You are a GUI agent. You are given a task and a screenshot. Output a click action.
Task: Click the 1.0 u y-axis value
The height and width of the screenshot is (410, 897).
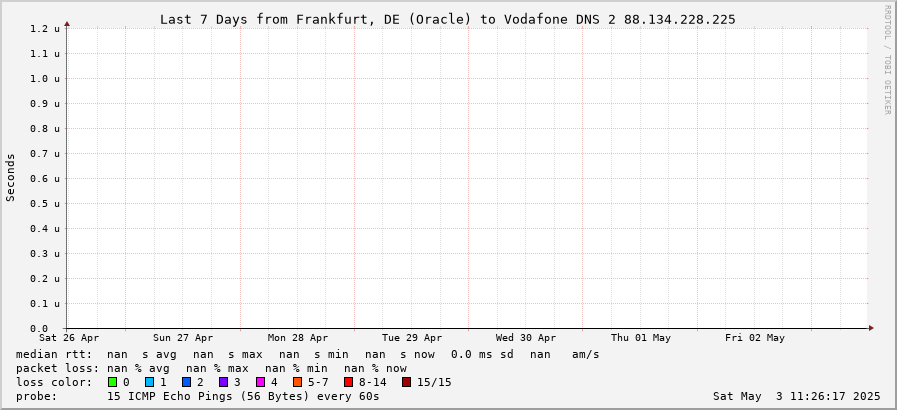(45, 78)
